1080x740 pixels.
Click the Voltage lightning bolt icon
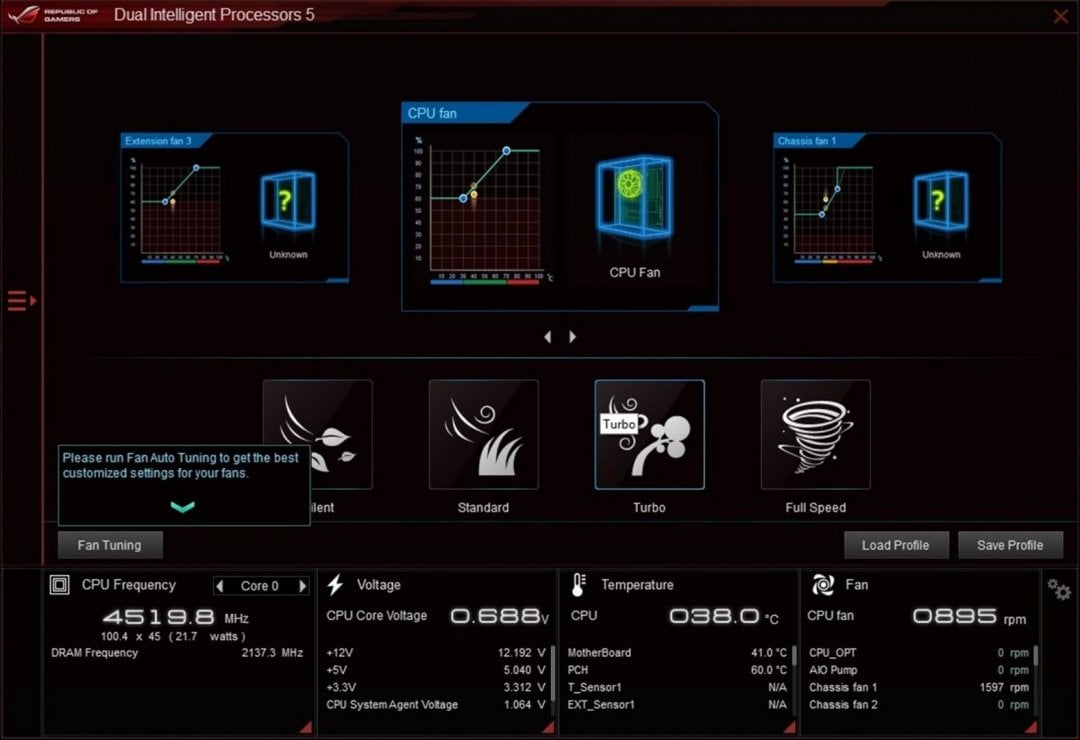pos(335,584)
